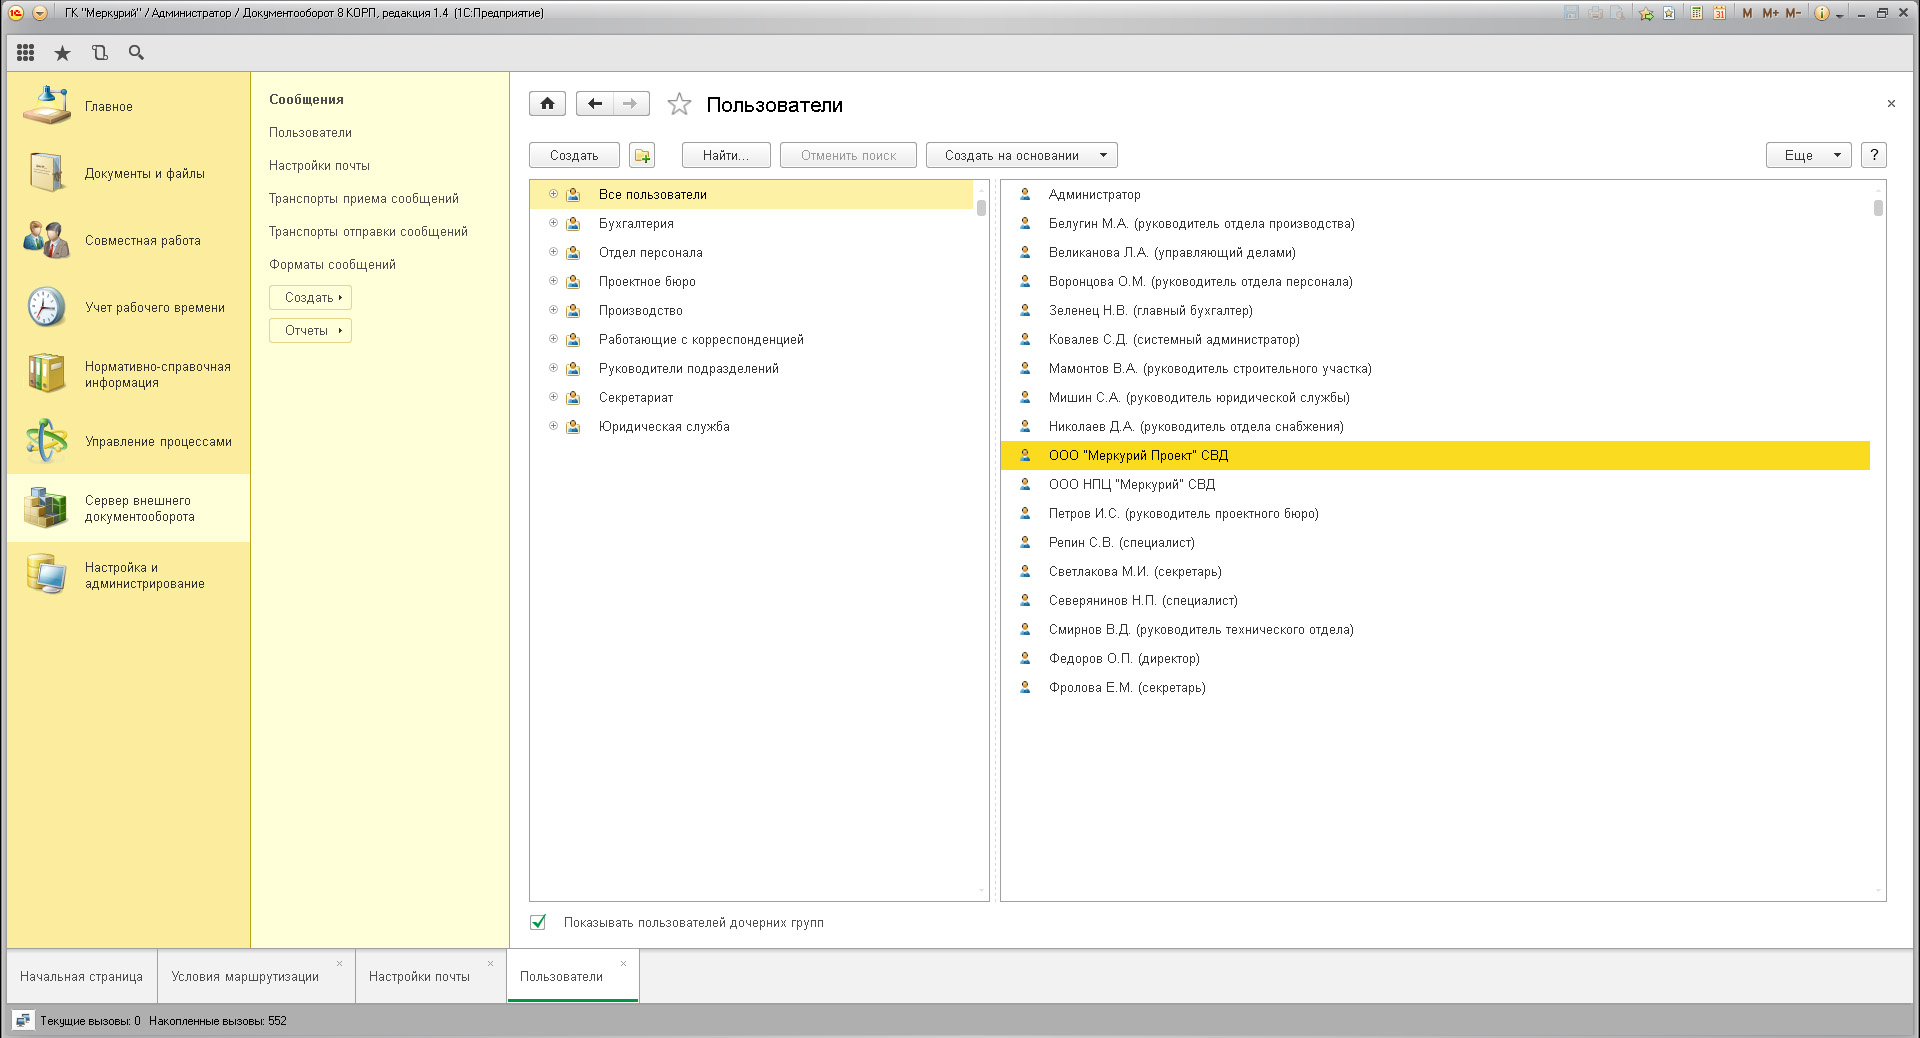Viewport: 1920px width, 1038px height.
Task: Click the M+ memory button
Action: click(x=1770, y=13)
